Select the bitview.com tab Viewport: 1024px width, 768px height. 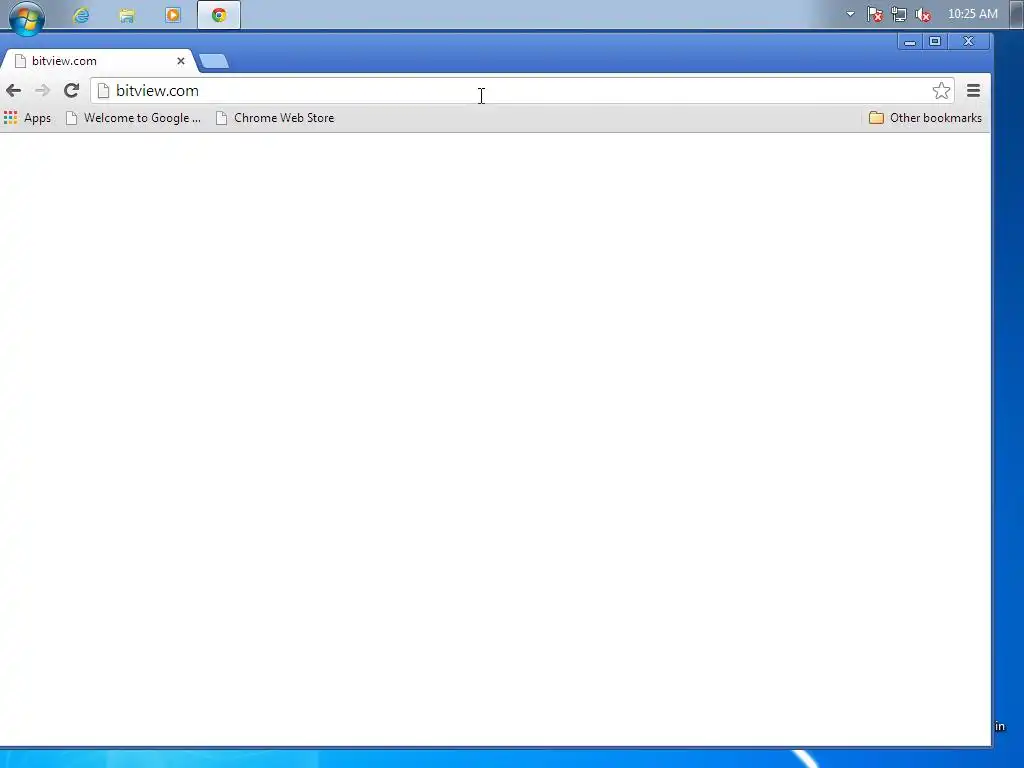coord(97,61)
